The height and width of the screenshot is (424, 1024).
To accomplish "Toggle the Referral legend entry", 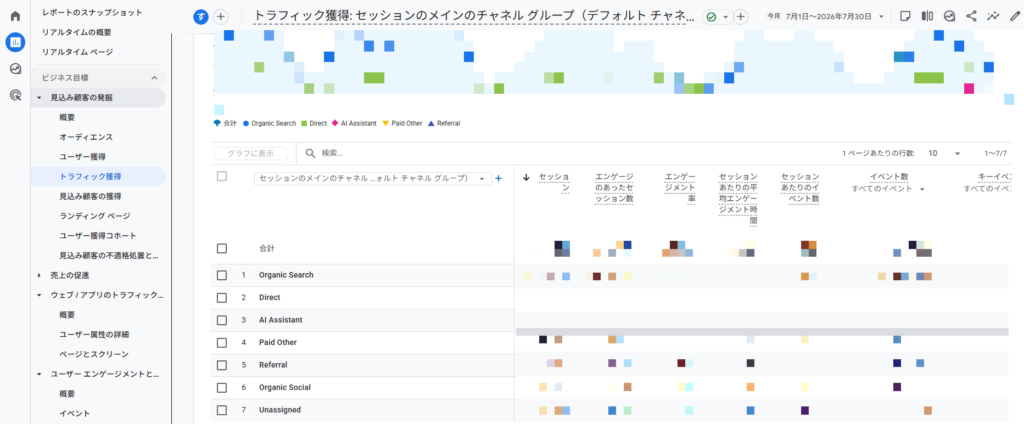I will [444, 123].
